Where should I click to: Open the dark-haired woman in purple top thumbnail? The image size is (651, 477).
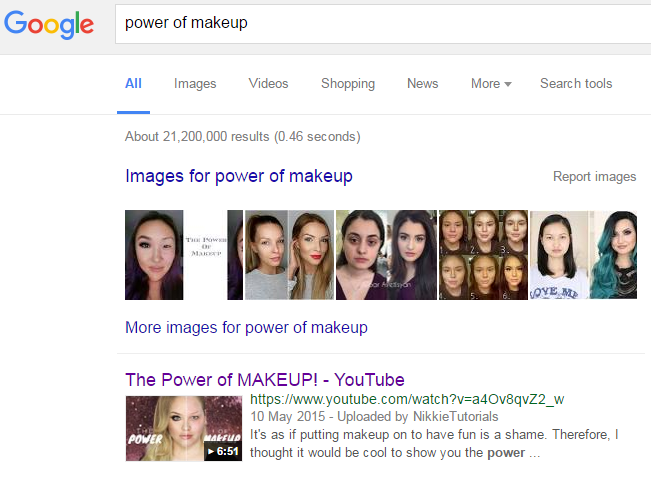click(x=386, y=255)
